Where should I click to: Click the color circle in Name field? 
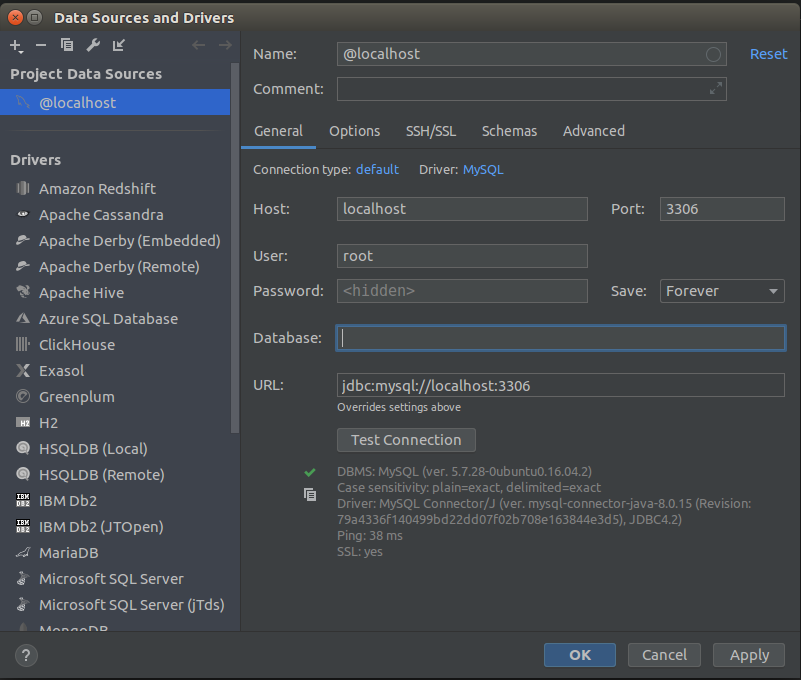713,54
